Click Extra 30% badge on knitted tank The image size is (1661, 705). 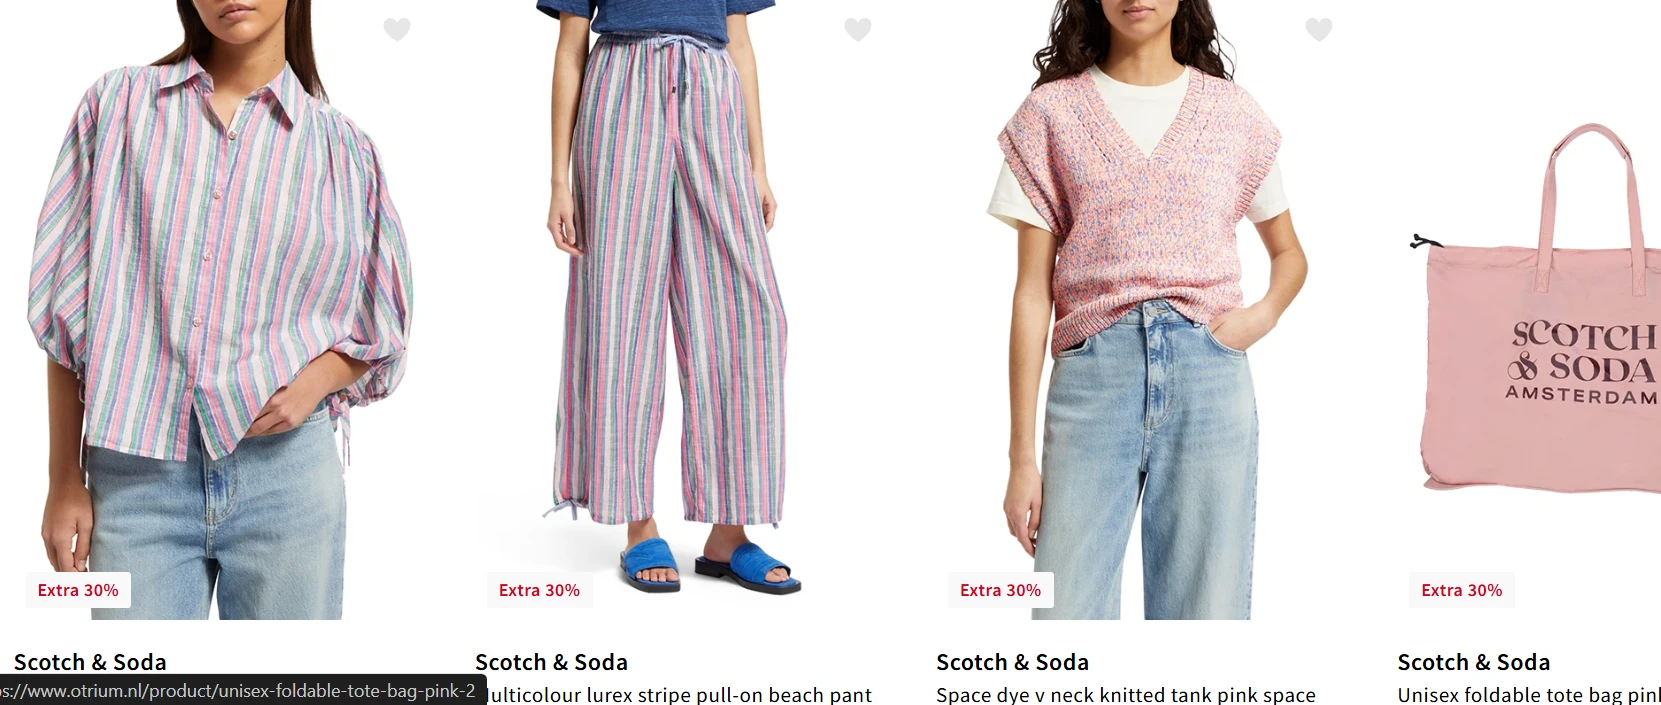(1000, 590)
